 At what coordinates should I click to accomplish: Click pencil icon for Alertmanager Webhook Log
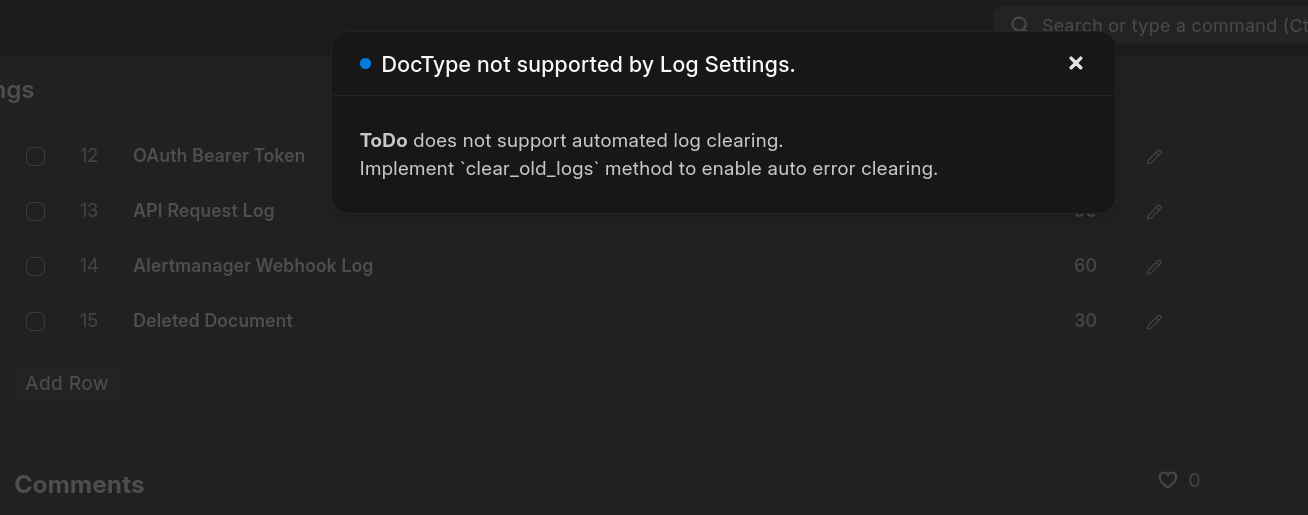(x=1154, y=267)
